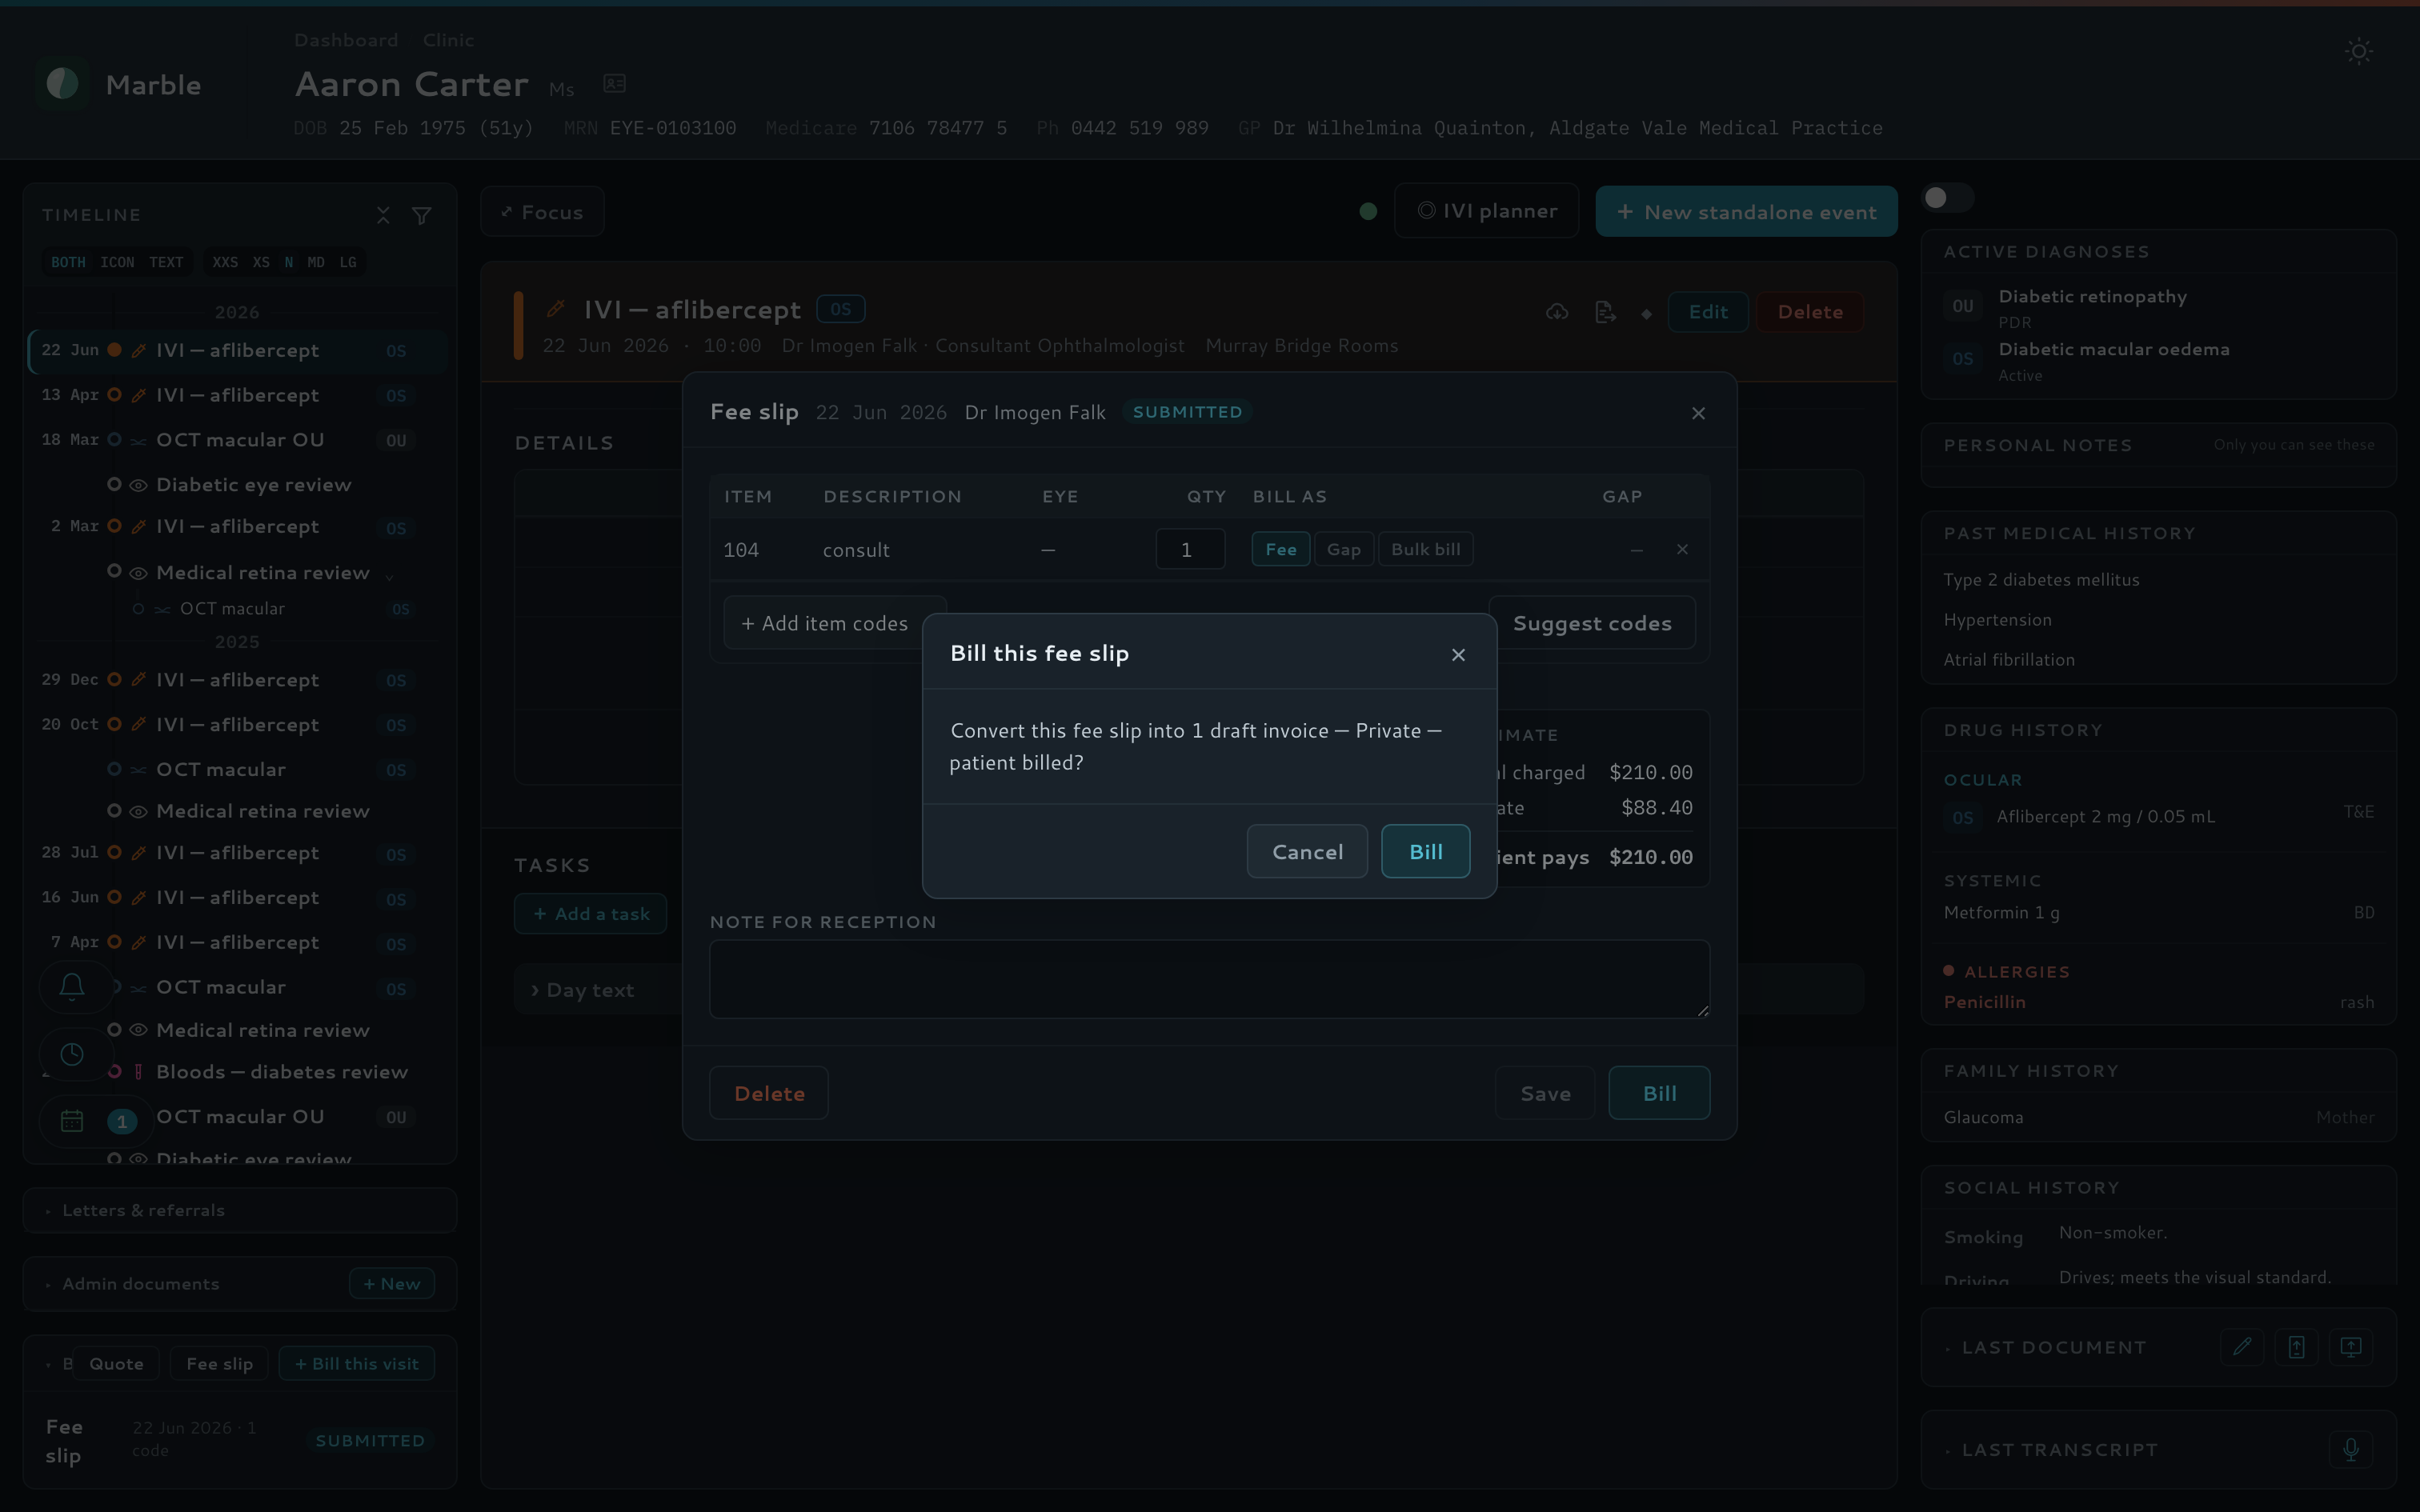The height and width of the screenshot is (1512, 2420).
Task: Click screen share icon in Last Document
Action: [x=2351, y=1346]
